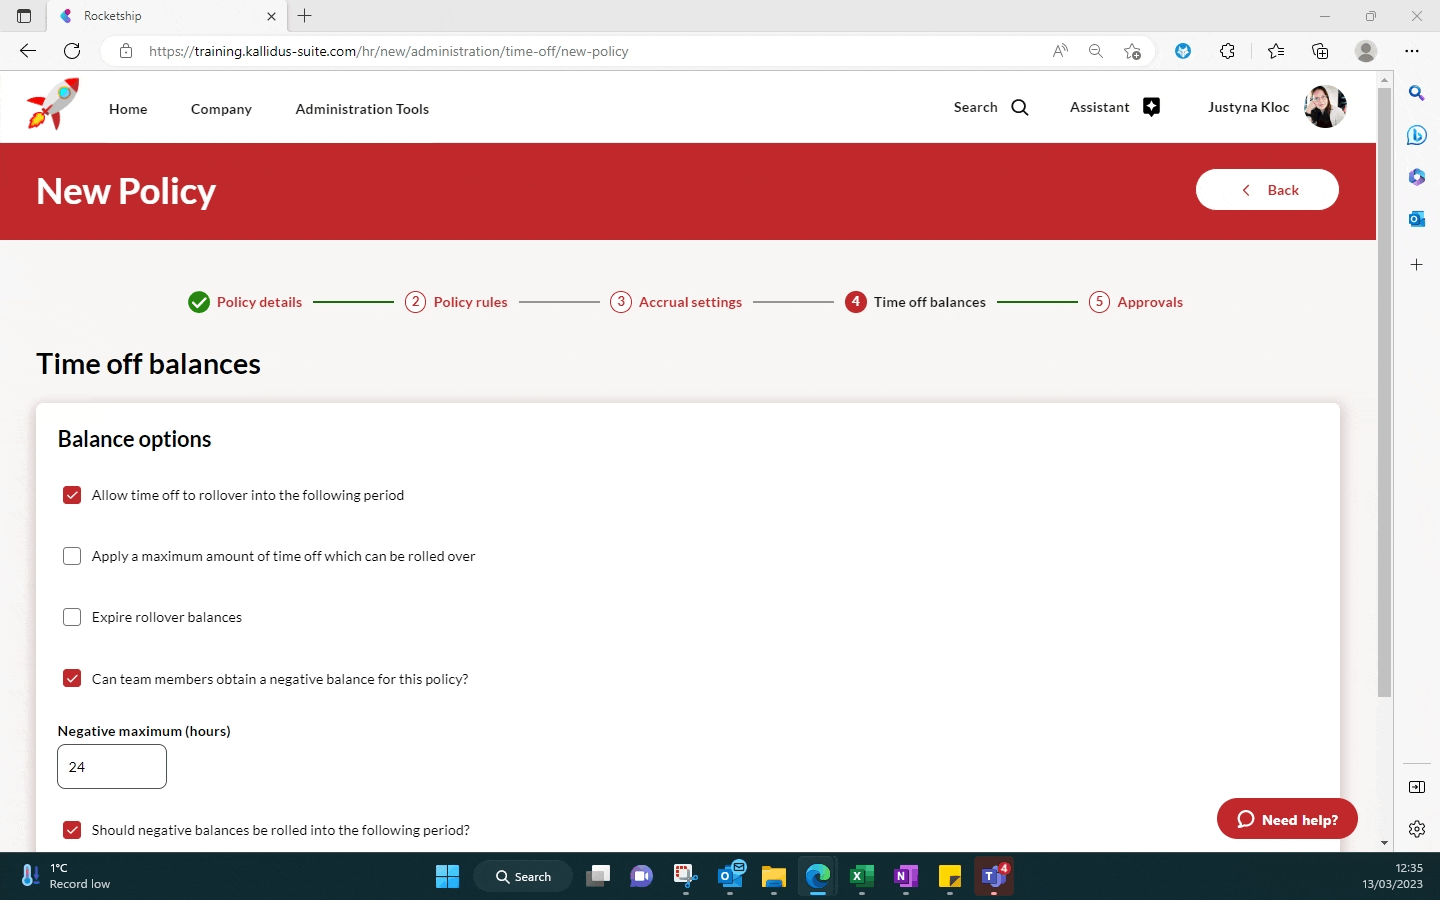Go to Policy rules step
Image resolution: width=1440 pixels, height=900 pixels.
[x=470, y=302]
